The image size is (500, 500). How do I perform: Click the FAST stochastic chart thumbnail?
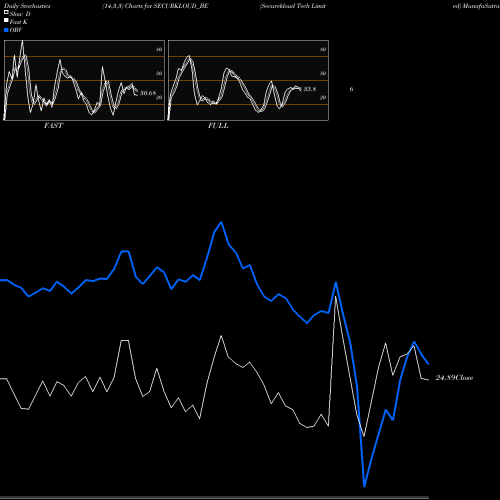(x=84, y=80)
